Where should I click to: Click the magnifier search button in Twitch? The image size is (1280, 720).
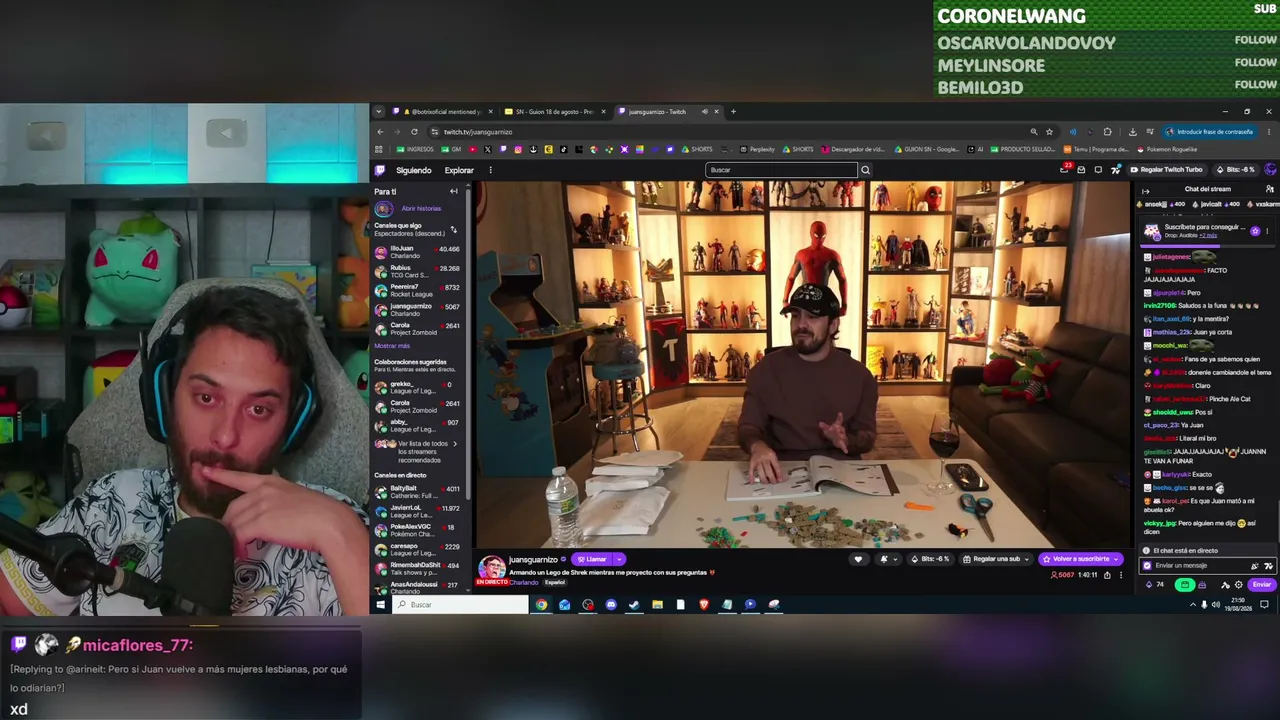[x=865, y=170]
